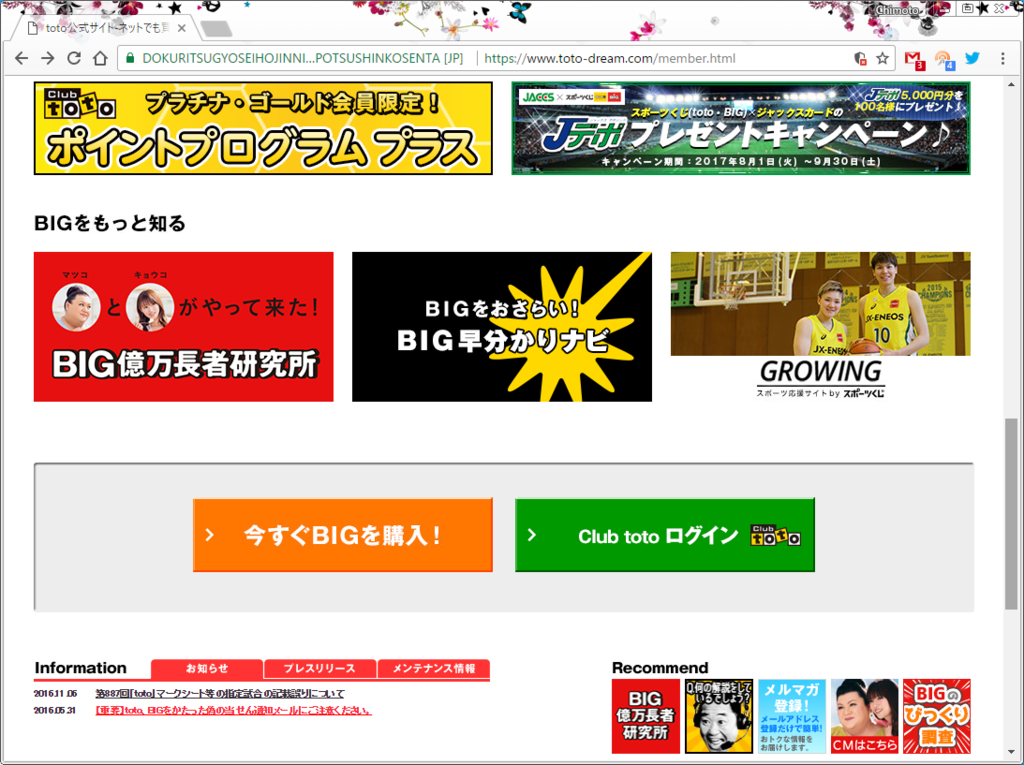1024x765 pixels.
Task: Reload the page with the refresh icon
Action: point(74,58)
